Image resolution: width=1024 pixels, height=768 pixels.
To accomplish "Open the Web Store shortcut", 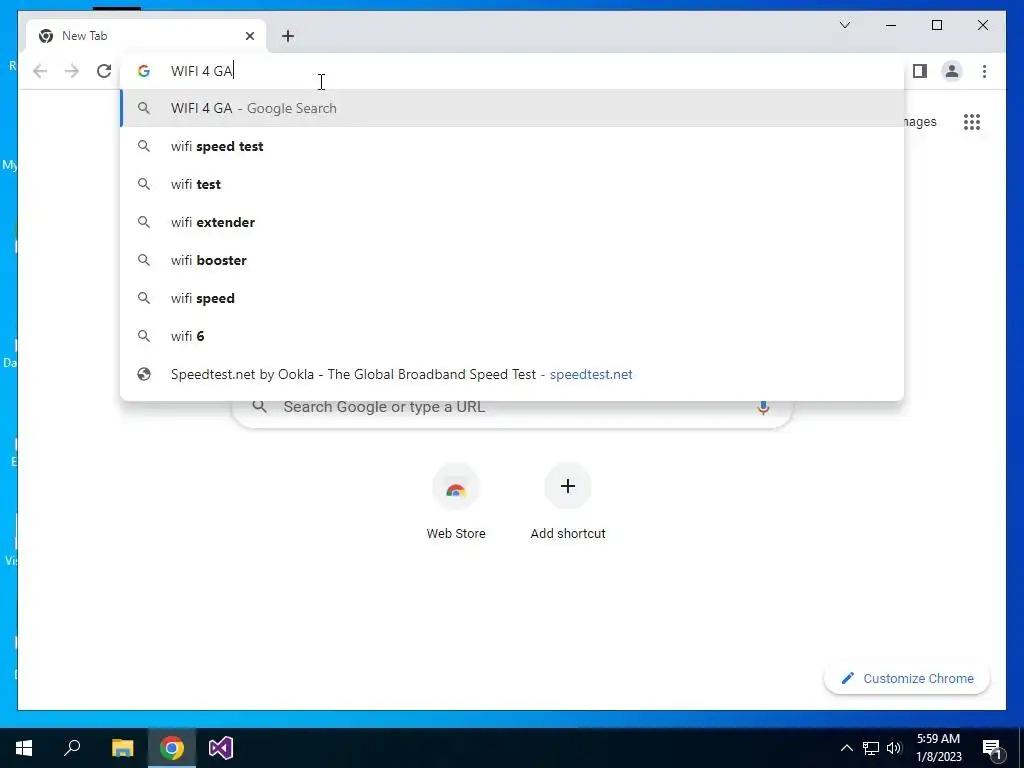I will tap(456, 503).
